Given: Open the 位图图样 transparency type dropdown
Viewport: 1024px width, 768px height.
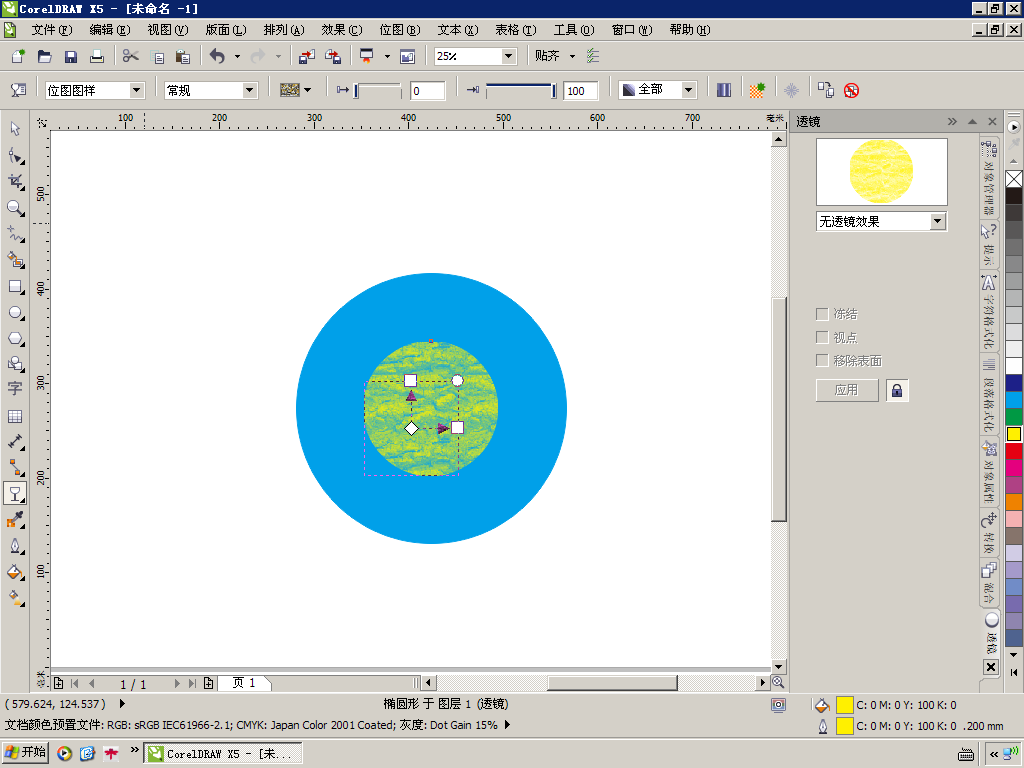Looking at the screenshot, I should [136, 90].
